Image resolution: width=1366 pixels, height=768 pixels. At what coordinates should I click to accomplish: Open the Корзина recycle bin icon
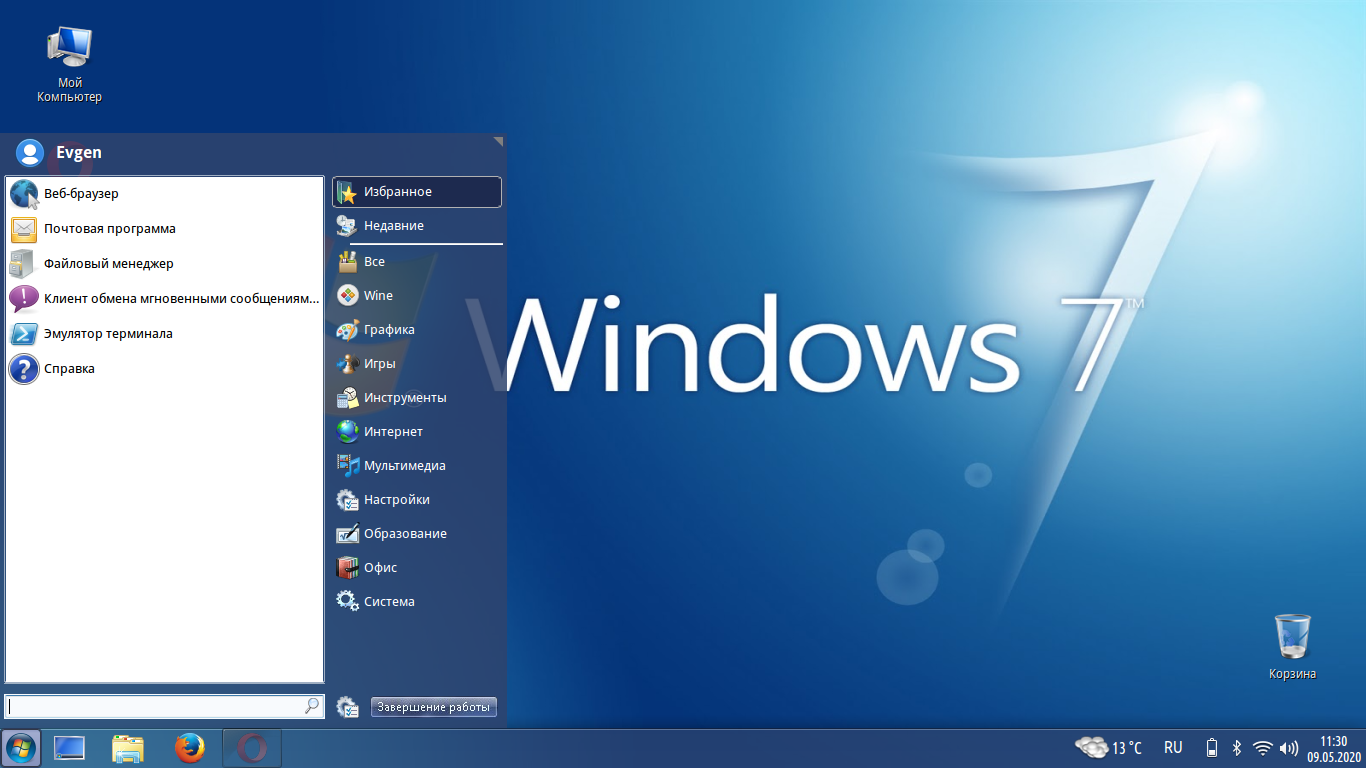1292,647
